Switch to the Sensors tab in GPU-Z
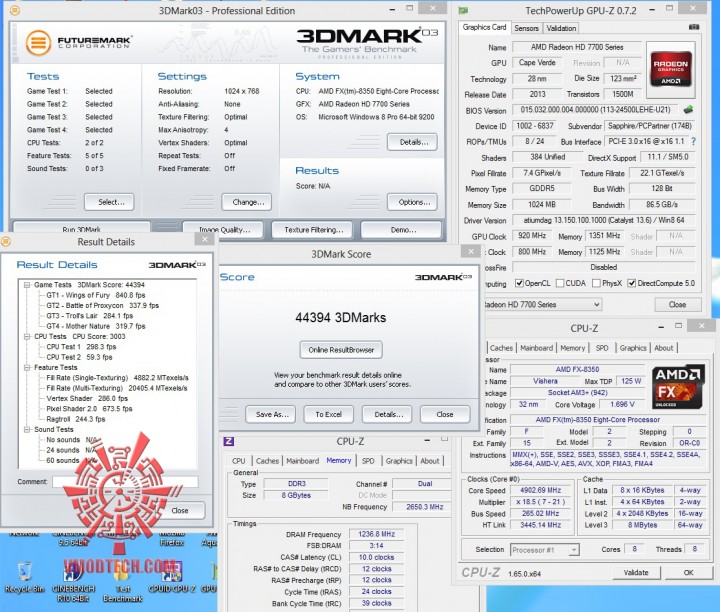 point(526,28)
